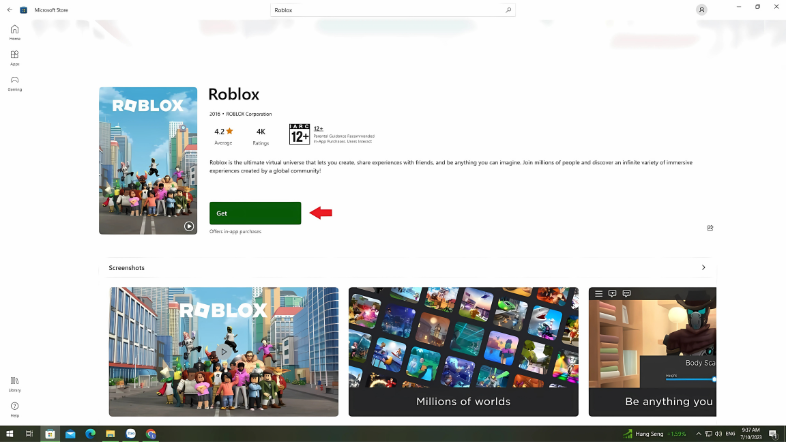This screenshot has height=442, width=786.
Task: Open Help in the sidebar
Action: 15,408
